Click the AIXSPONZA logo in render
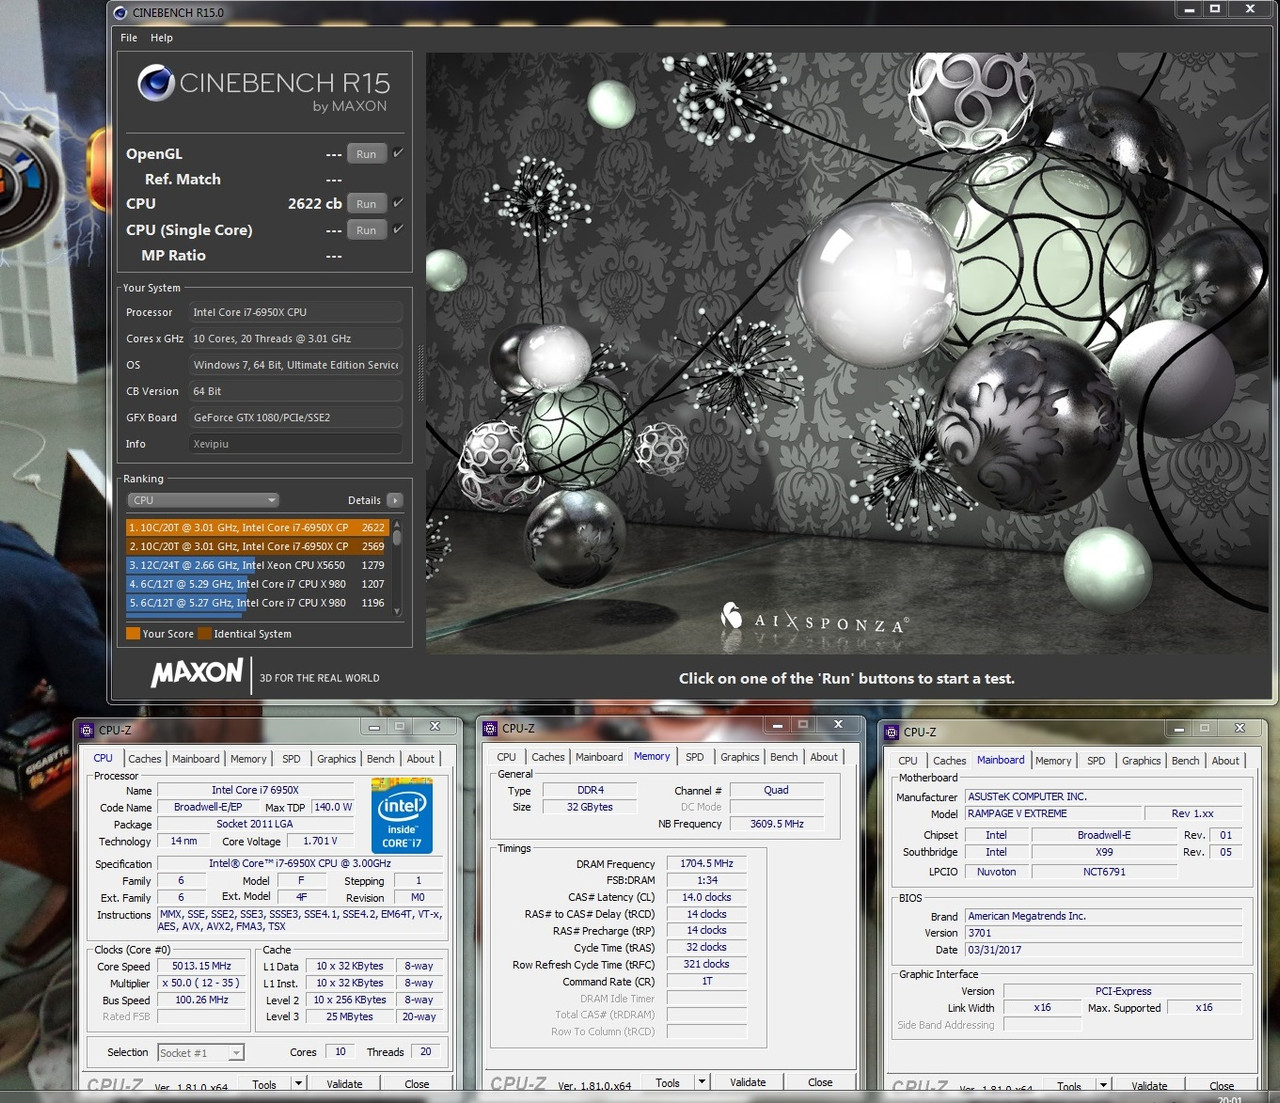This screenshot has width=1280, height=1103. (x=814, y=620)
